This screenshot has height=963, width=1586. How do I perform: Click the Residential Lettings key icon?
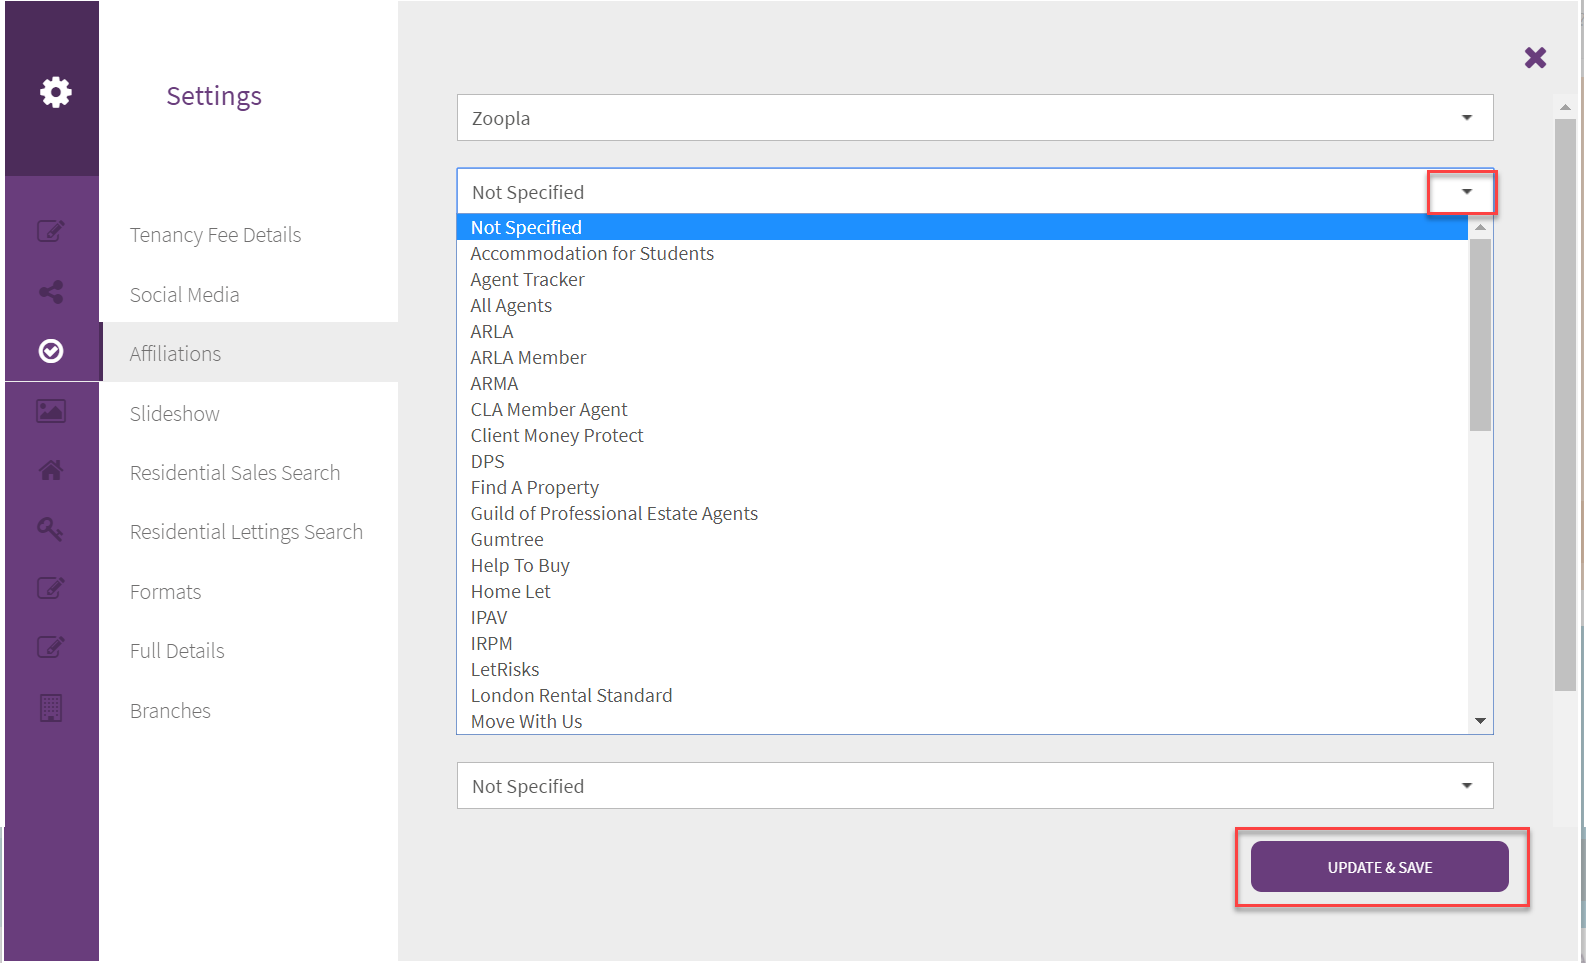pyautogui.click(x=51, y=529)
